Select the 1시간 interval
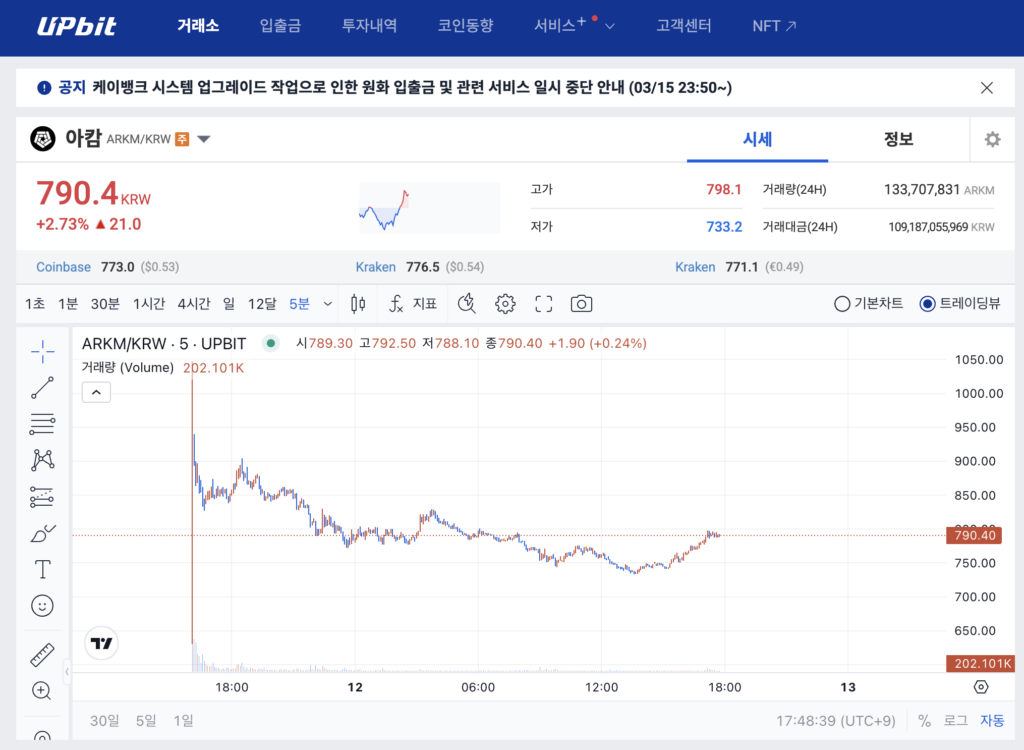The image size is (1024, 750). pyautogui.click(x=149, y=304)
